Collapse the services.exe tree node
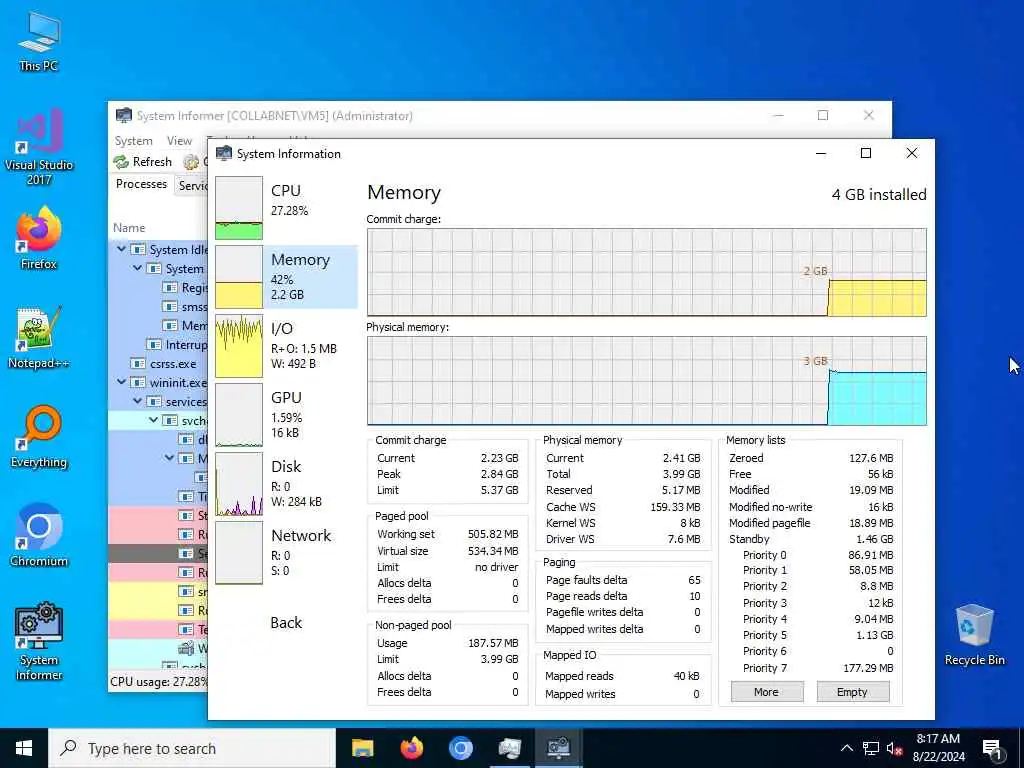Viewport: 1024px width, 768px height. [137, 400]
